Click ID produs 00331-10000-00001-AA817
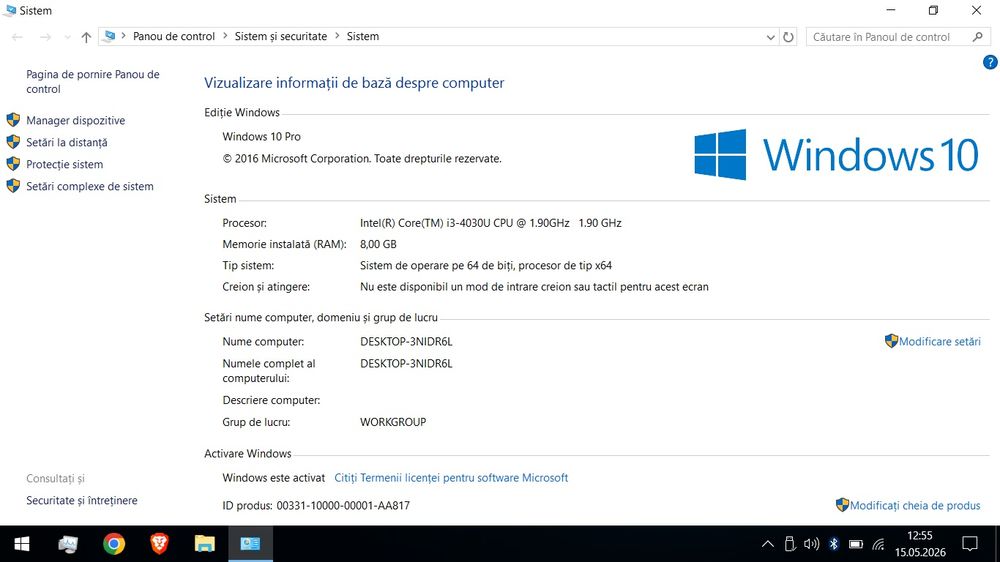This screenshot has height=562, width=1000. pos(316,506)
